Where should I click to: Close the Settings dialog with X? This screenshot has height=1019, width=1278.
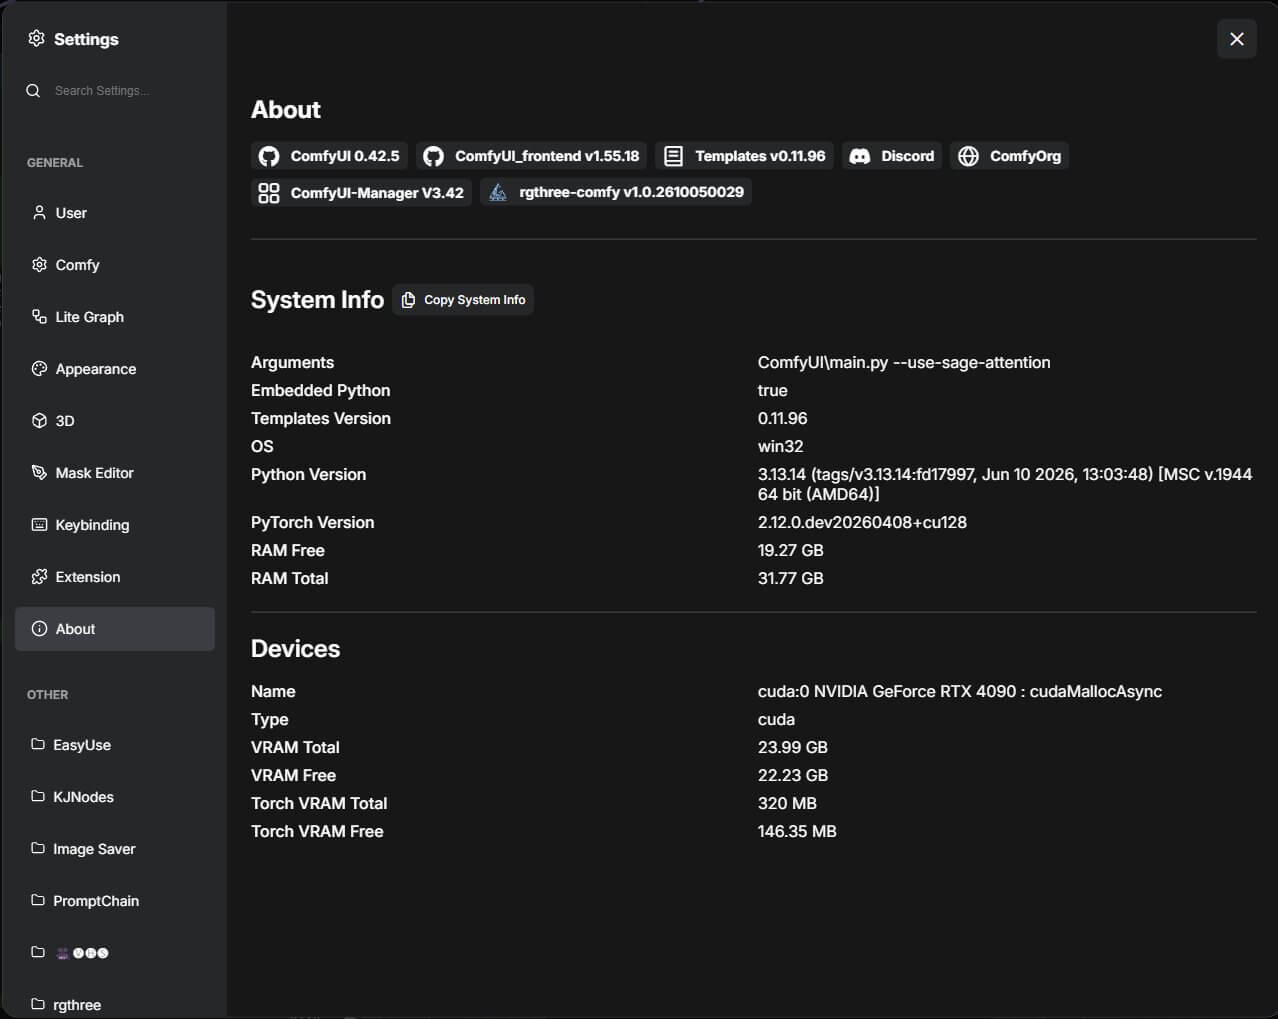1237,39
